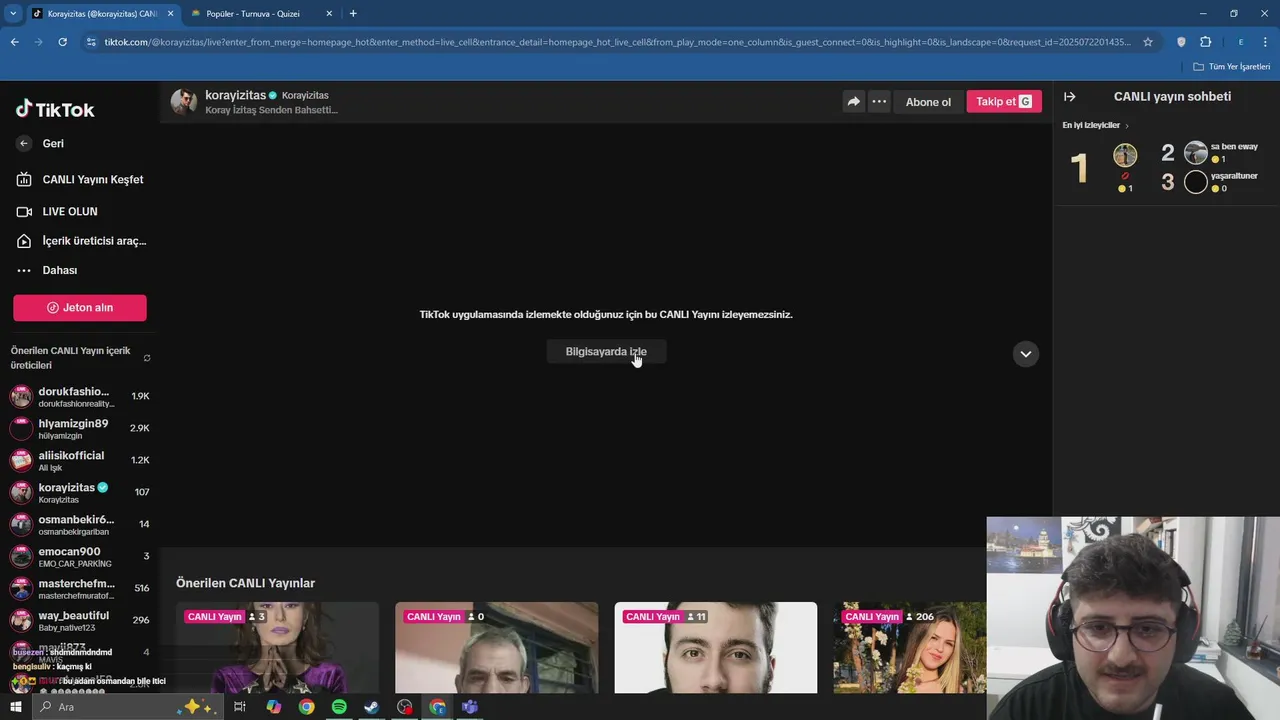The width and height of the screenshot is (1280, 720).
Task: Share the live stream
Action: (853, 102)
